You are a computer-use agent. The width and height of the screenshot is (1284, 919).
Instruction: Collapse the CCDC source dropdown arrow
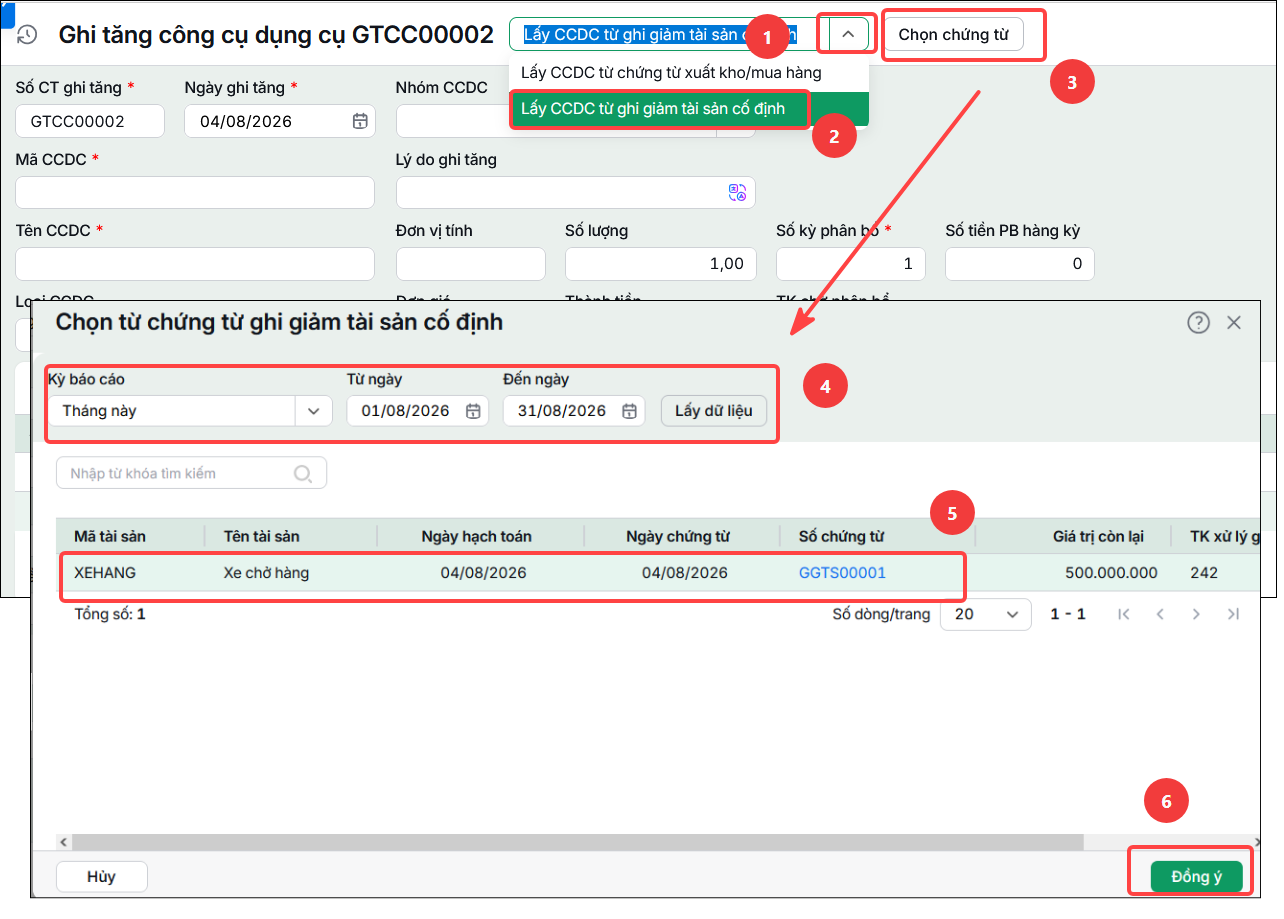point(848,34)
